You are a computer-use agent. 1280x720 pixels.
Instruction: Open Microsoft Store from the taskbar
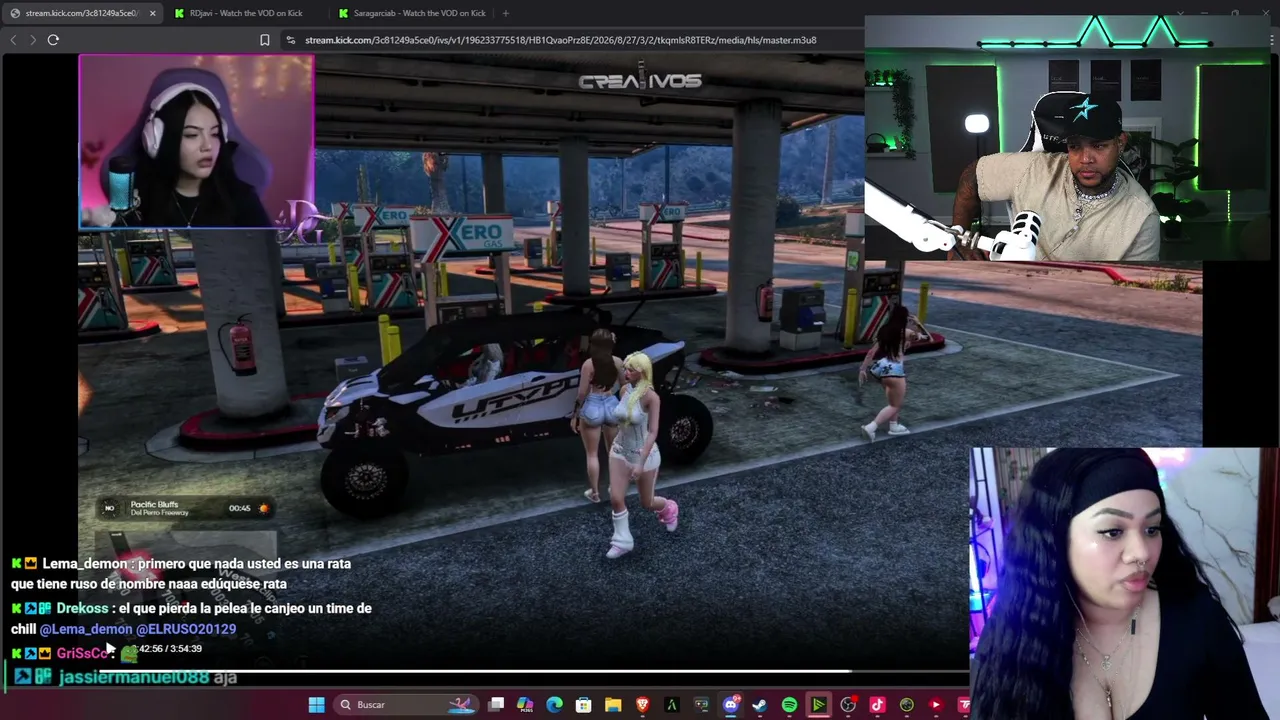584,705
